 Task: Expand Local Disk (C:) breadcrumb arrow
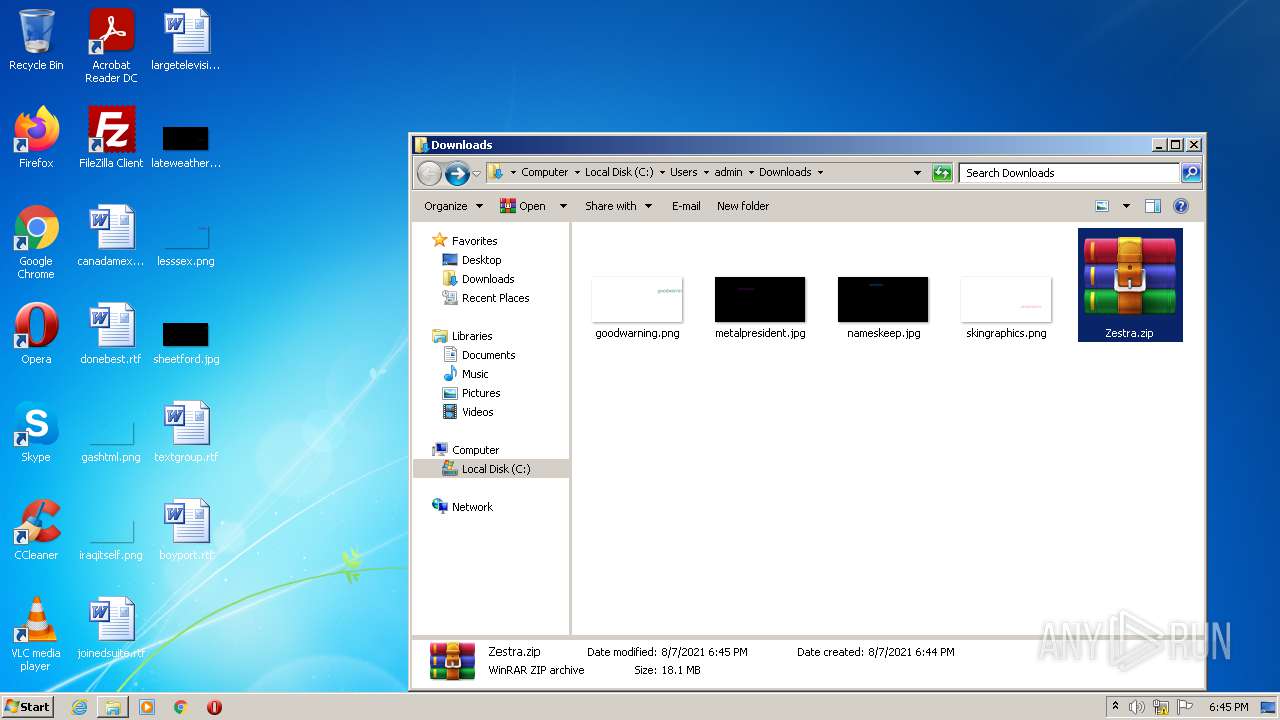click(x=662, y=172)
